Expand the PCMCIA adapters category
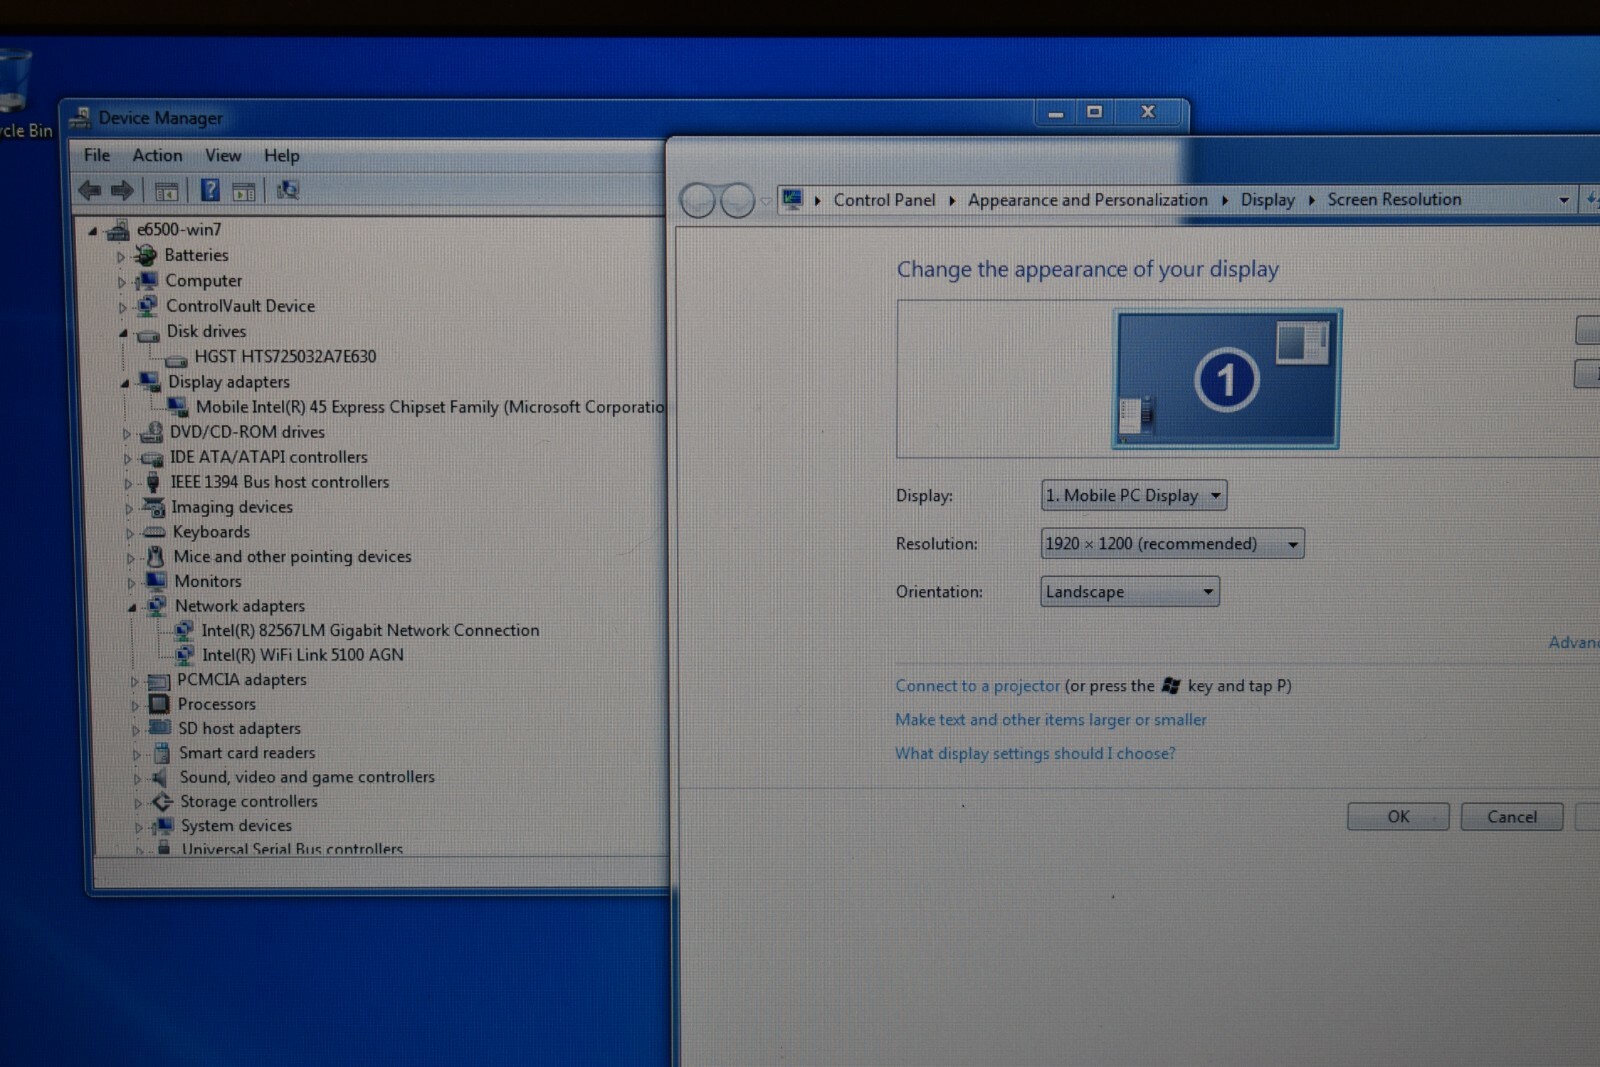Image resolution: width=1600 pixels, height=1067 pixels. pos(135,681)
